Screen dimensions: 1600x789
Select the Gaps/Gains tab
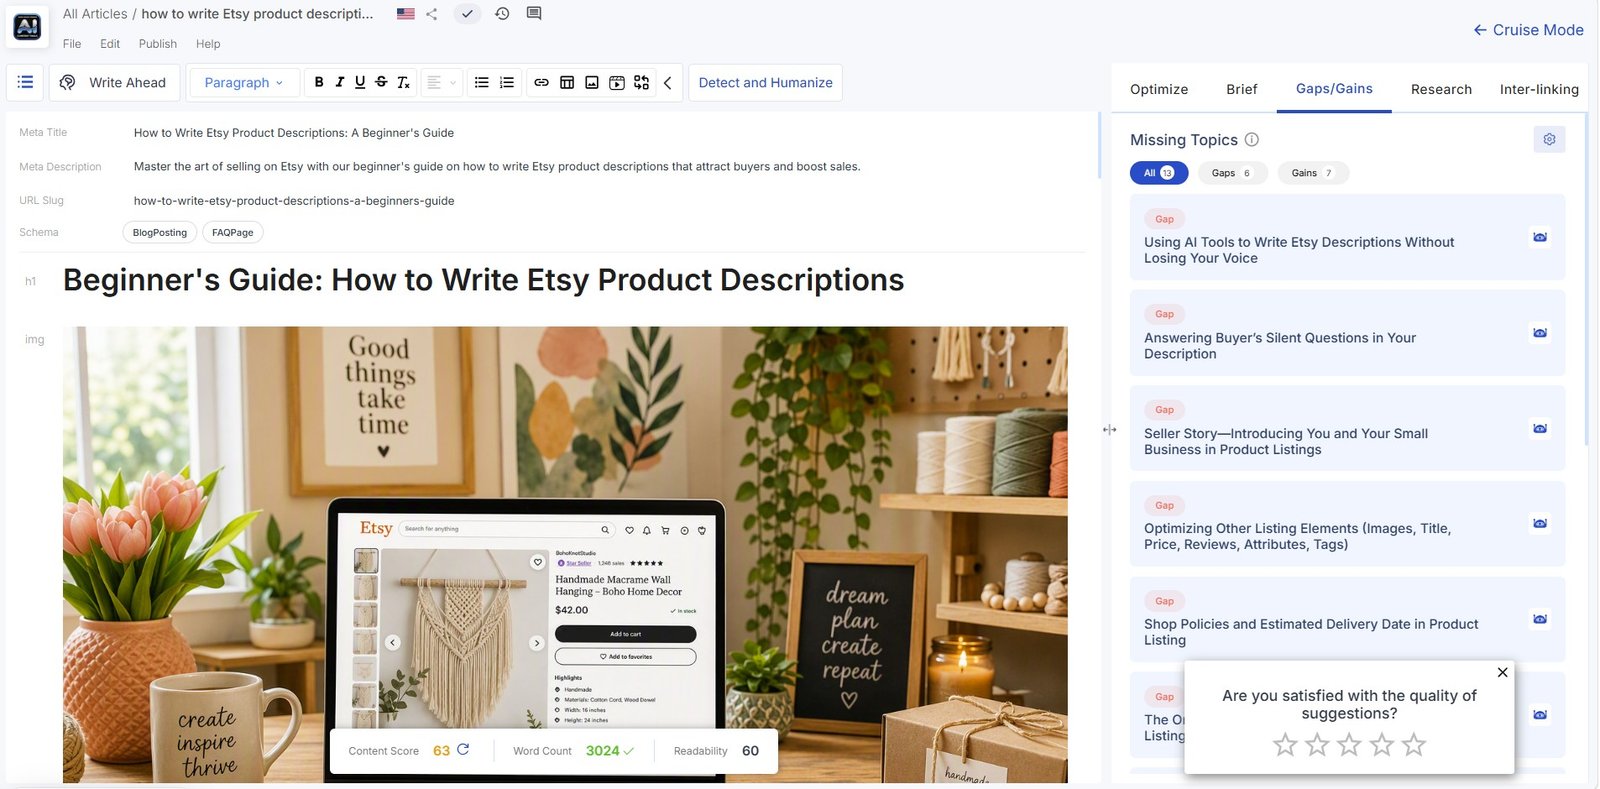(x=1334, y=88)
